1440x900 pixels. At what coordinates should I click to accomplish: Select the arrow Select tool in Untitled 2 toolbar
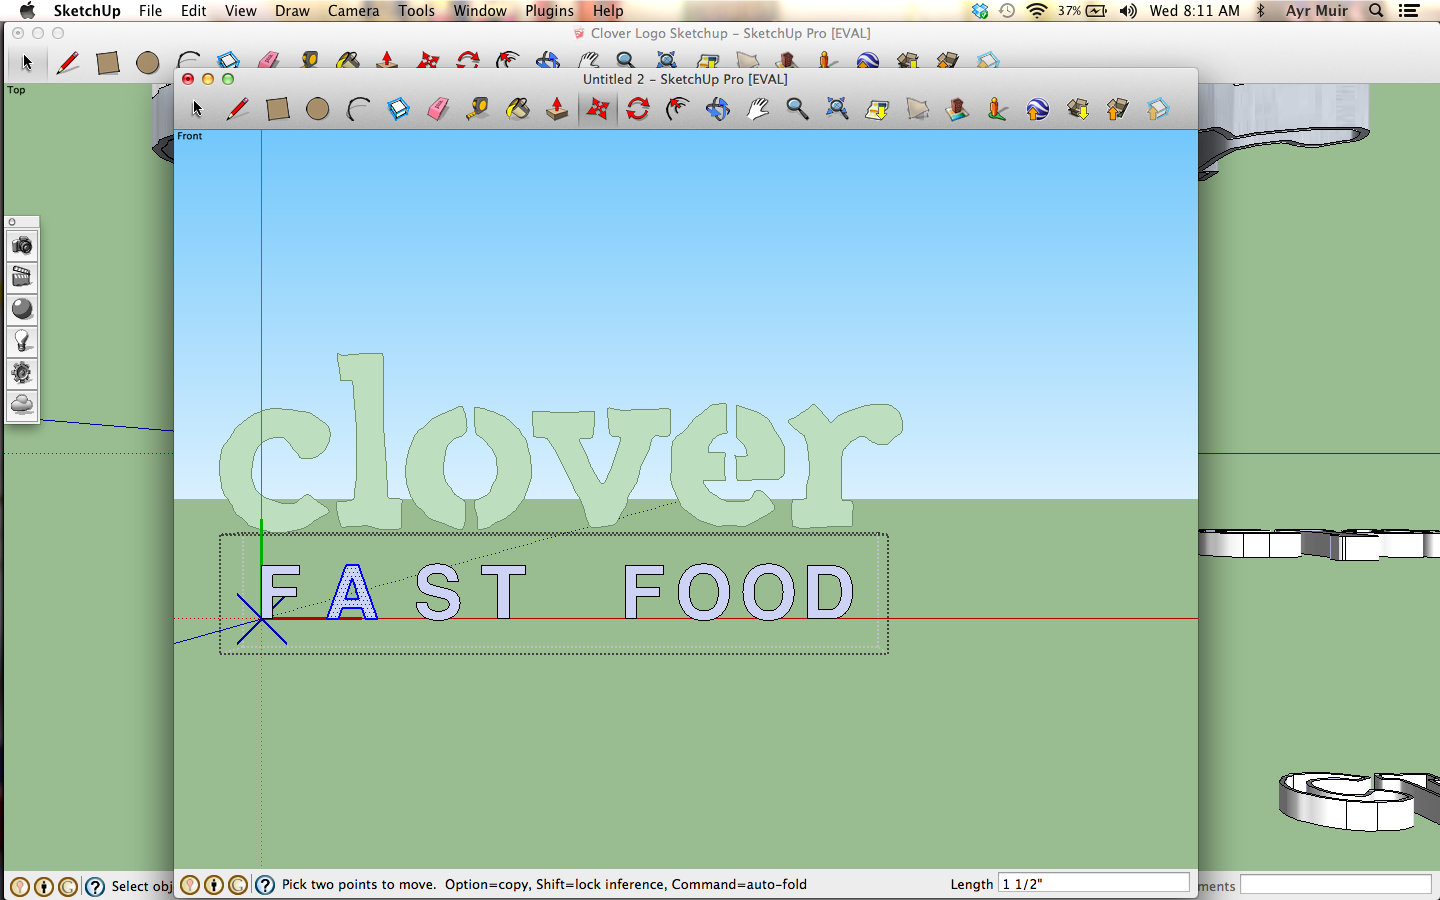[197, 109]
